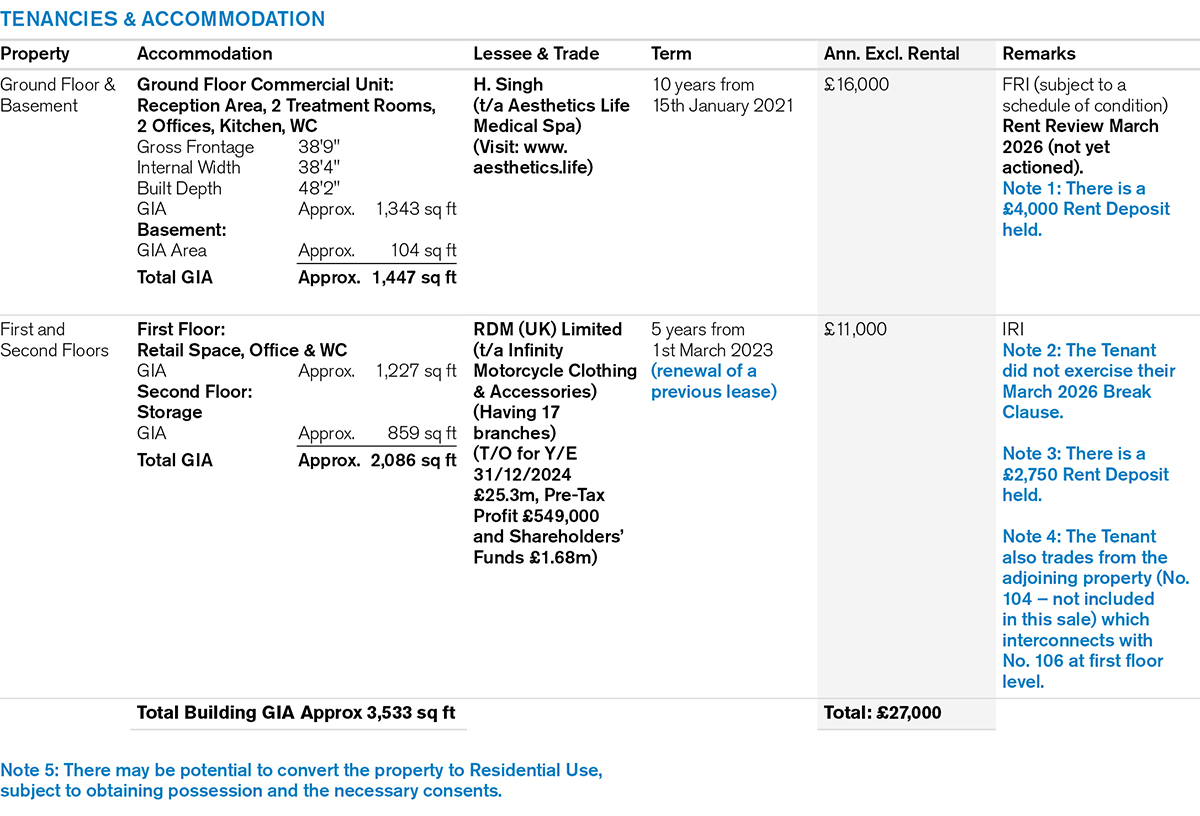
Task: Click the H. Singh lessee name
Action: click(509, 85)
